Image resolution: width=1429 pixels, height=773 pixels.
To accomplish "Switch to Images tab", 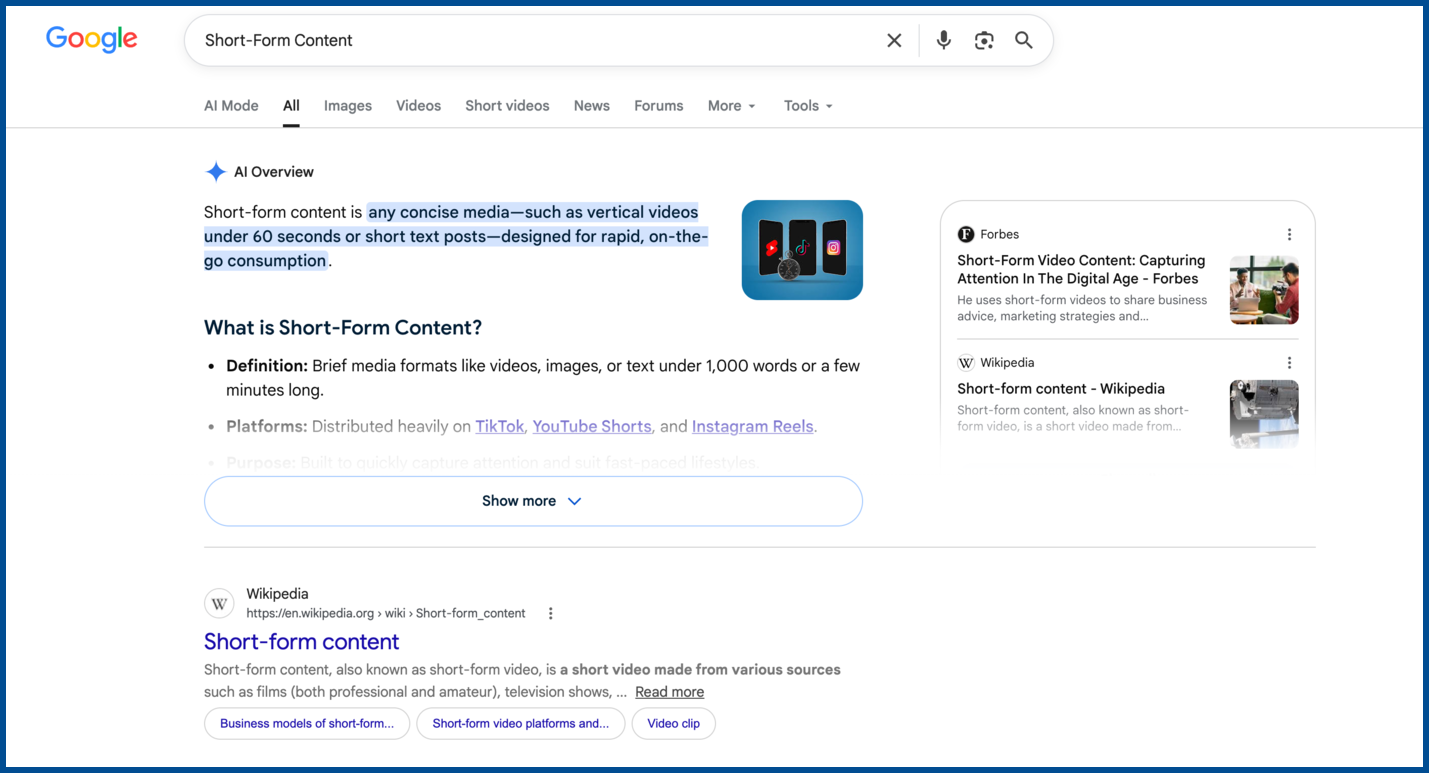I will tap(348, 106).
